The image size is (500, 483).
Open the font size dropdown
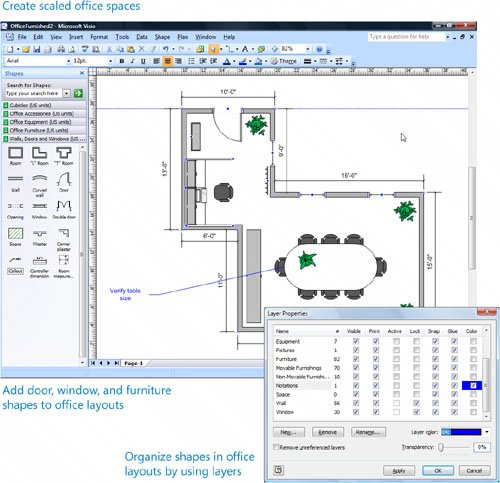(111, 61)
